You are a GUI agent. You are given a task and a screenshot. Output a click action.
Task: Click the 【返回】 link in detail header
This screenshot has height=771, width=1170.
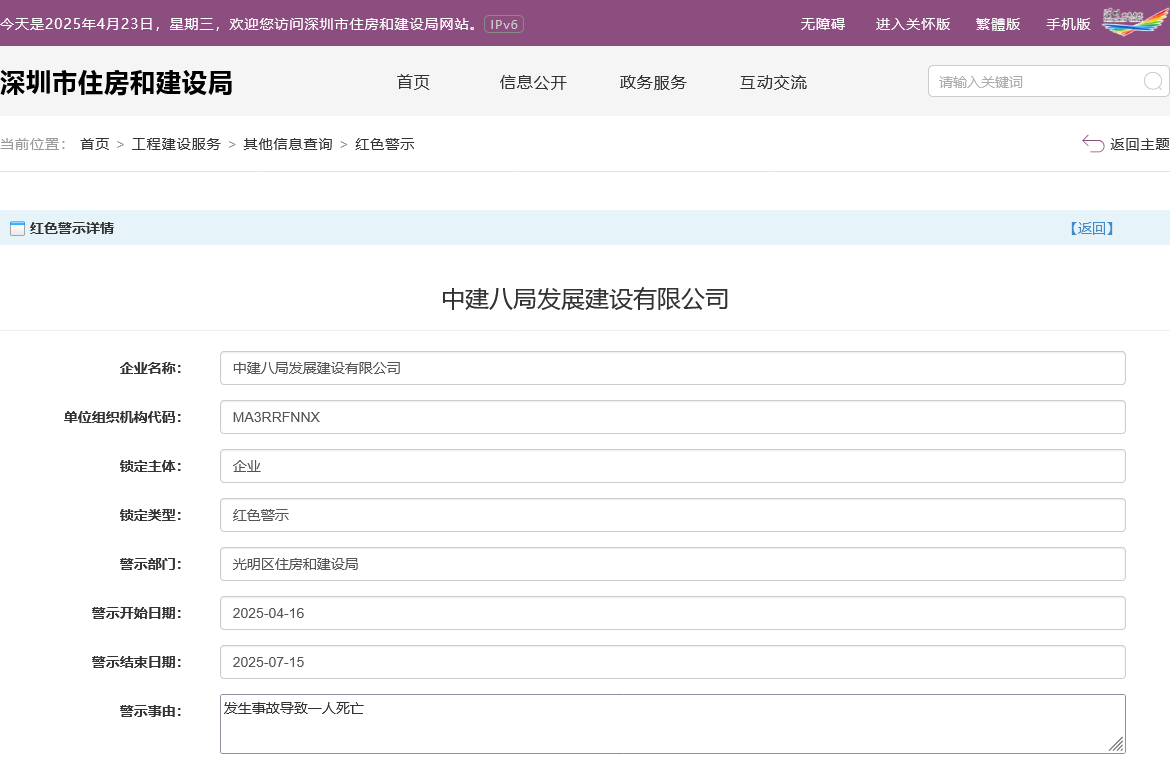(1091, 229)
